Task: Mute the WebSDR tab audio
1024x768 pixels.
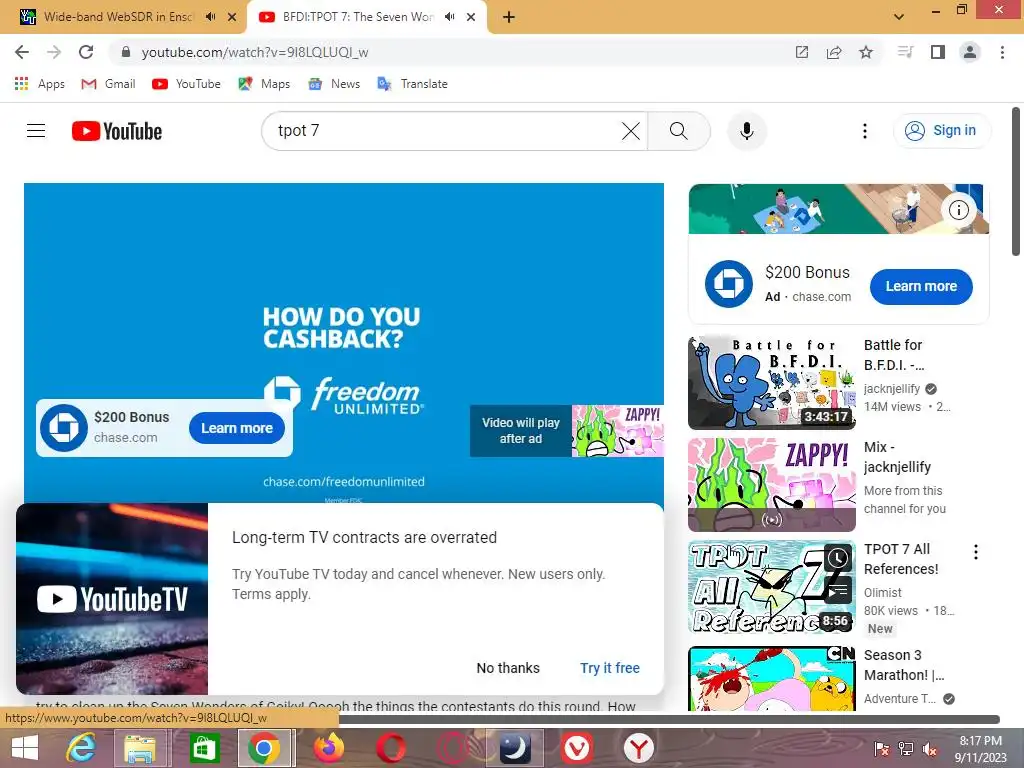Action: click(x=210, y=17)
